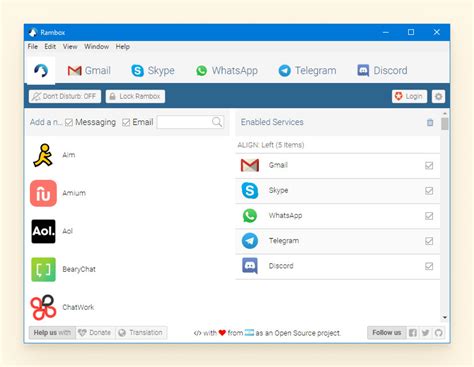Uncheck the Email filter checkbox
This screenshot has width=474, height=367.
(126, 122)
